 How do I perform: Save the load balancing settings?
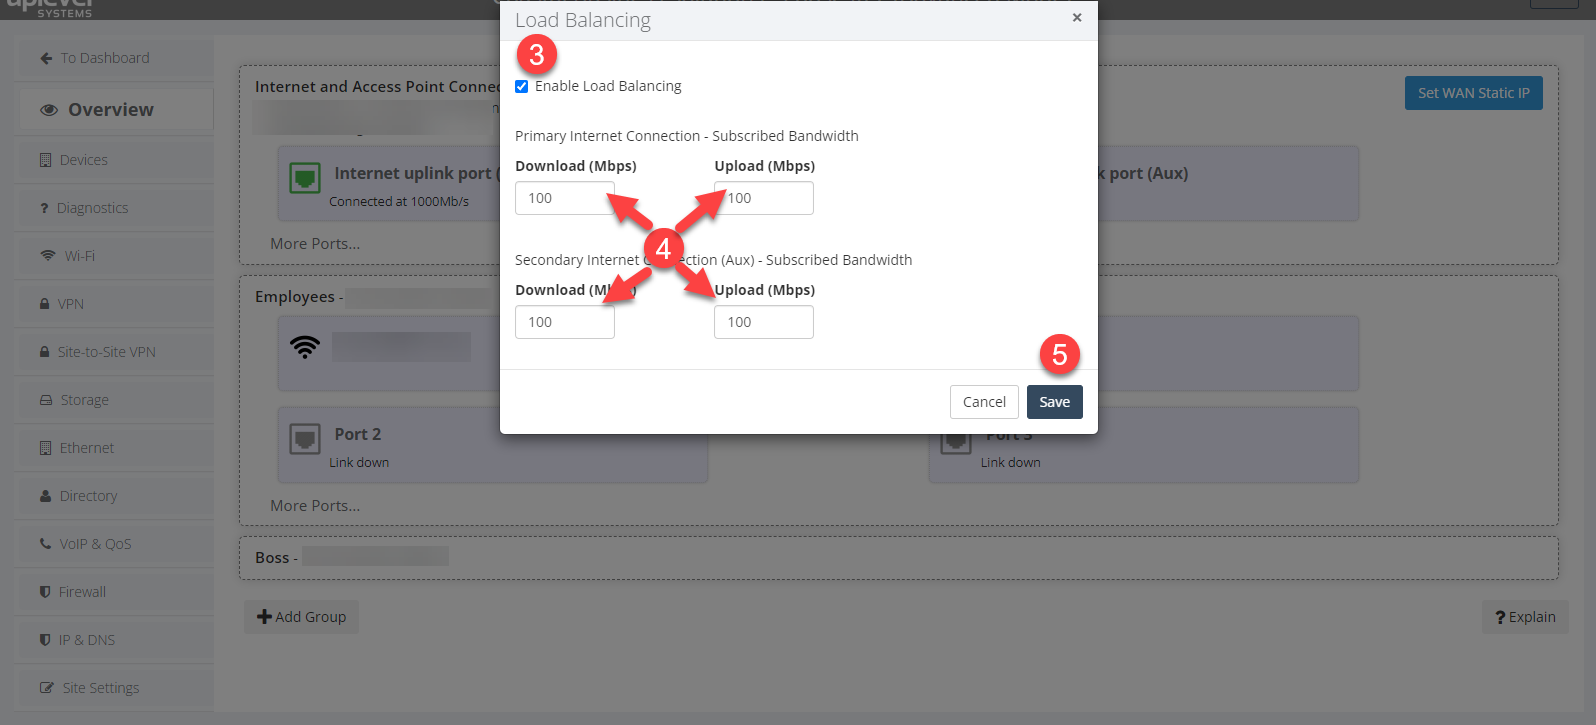[1054, 402]
